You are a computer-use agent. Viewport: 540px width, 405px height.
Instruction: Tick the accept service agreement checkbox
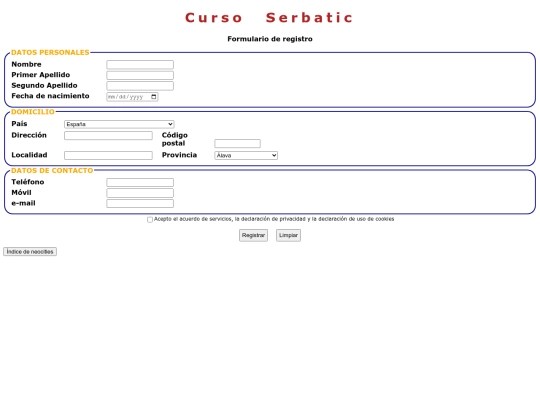click(150, 219)
